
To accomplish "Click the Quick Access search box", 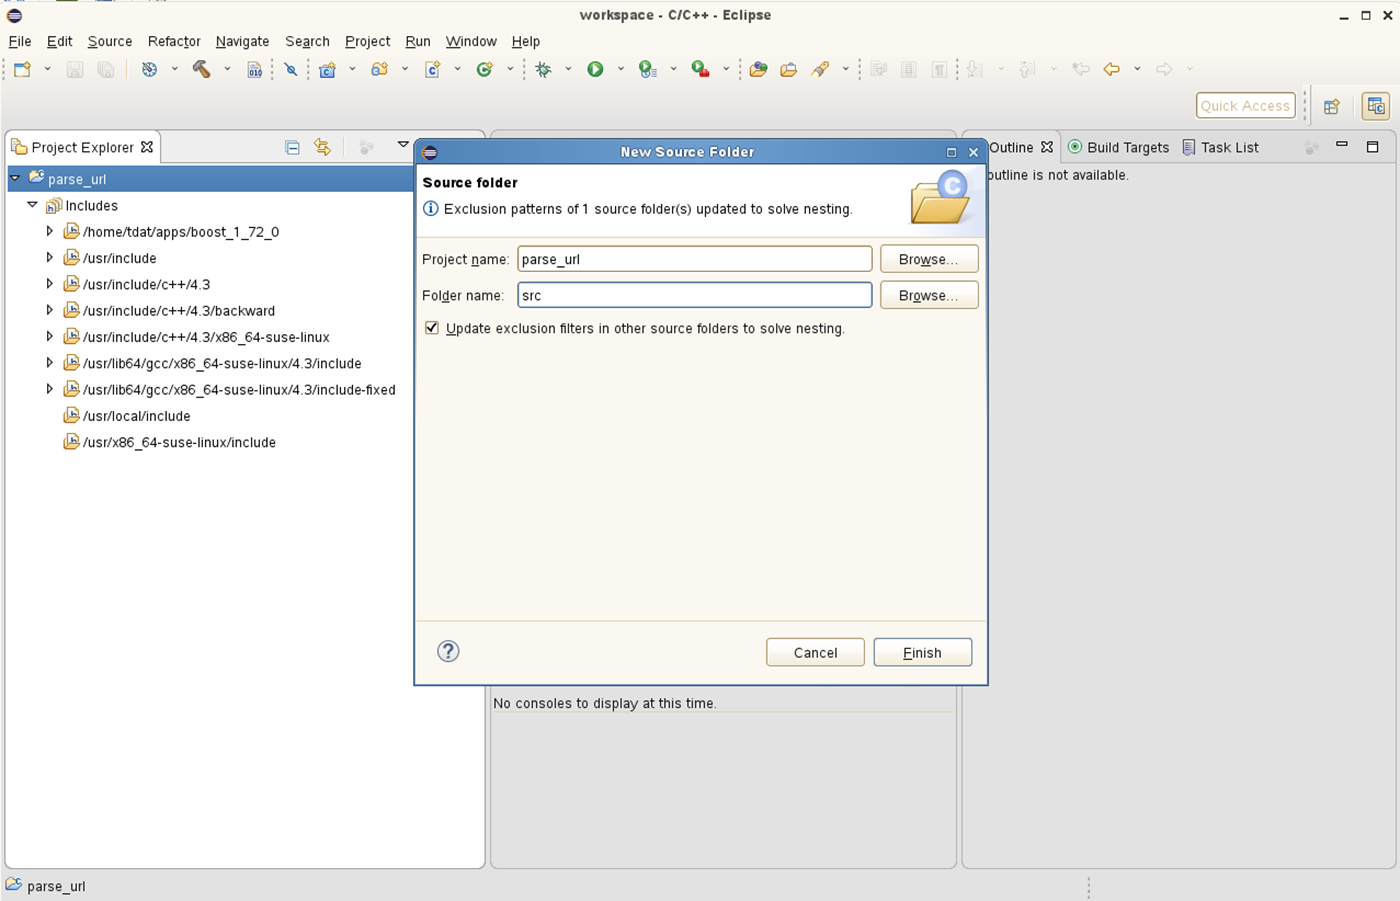I will 1245,105.
